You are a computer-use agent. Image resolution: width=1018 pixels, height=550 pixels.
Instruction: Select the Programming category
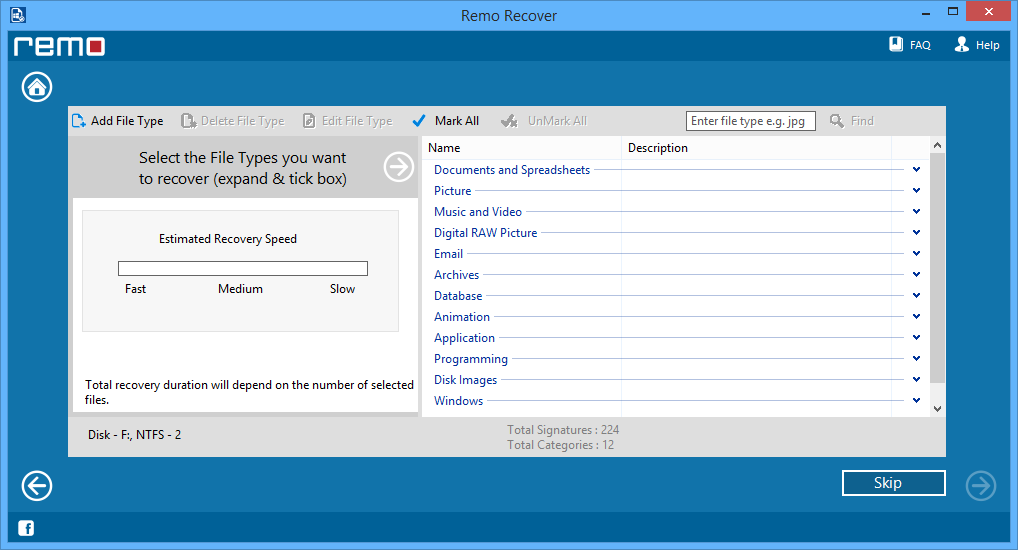(471, 358)
